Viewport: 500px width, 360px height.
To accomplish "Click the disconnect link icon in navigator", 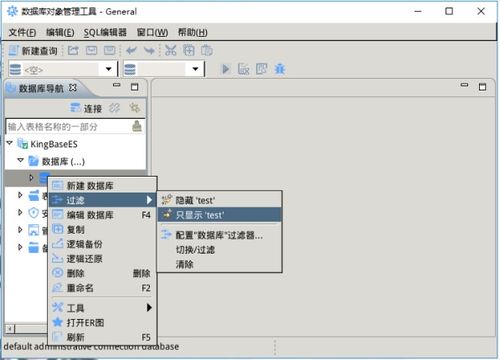I will pyautogui.click(x=114, y=108).
